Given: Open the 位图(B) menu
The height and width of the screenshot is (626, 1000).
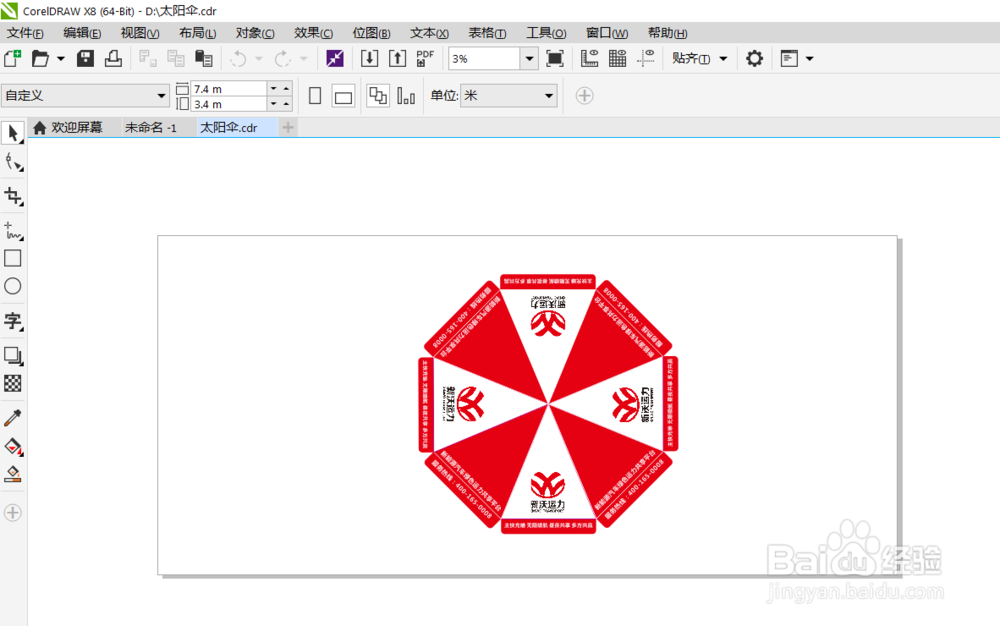Looking at the screenshot, I should point(371,33).
